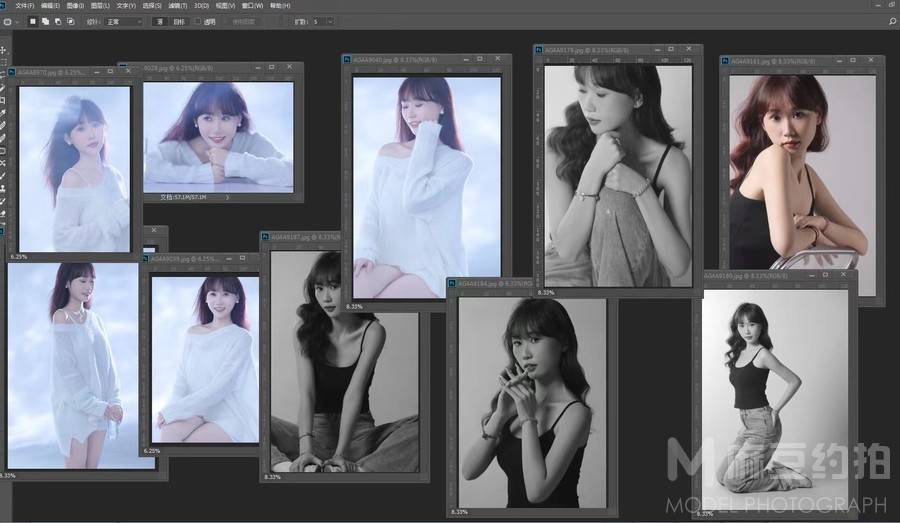
Task: Click the AG4A9184.jpg canvas image
Action: 532,402
